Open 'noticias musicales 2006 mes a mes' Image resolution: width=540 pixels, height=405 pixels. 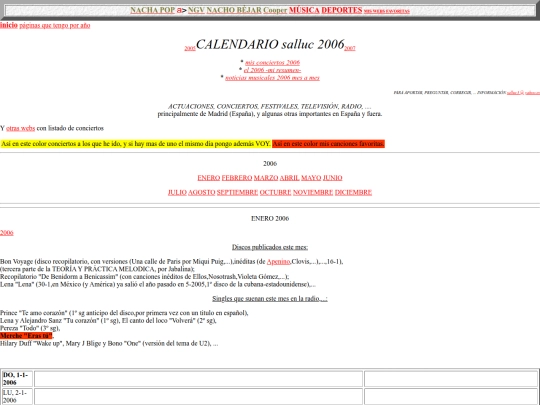click(272, 78)
